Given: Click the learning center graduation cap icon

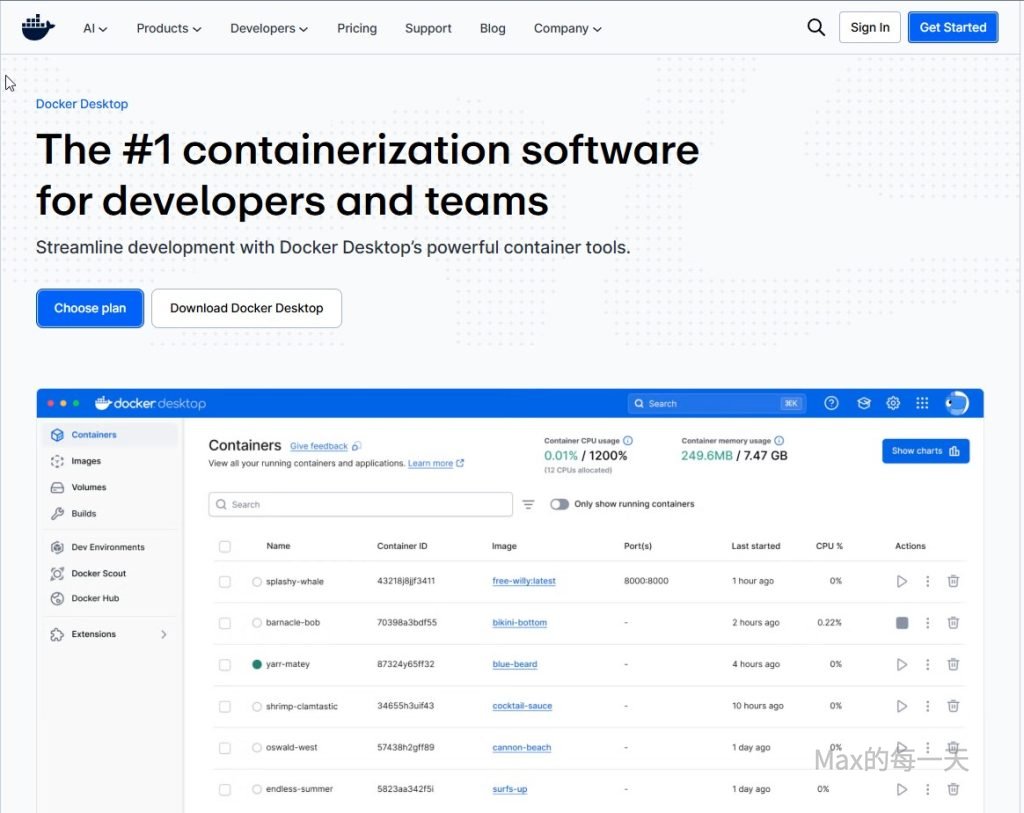Looking at the screenshot, I should pyautogui.click(x=863, y=403).
